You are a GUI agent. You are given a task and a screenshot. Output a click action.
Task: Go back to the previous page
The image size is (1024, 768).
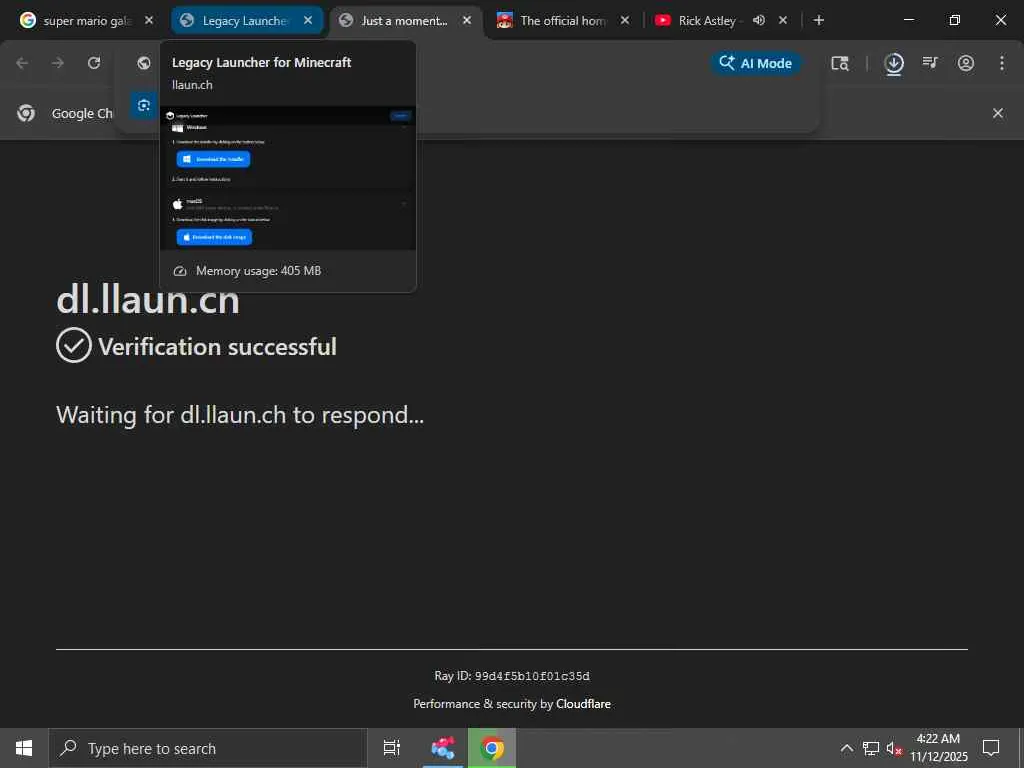point(22,63)
